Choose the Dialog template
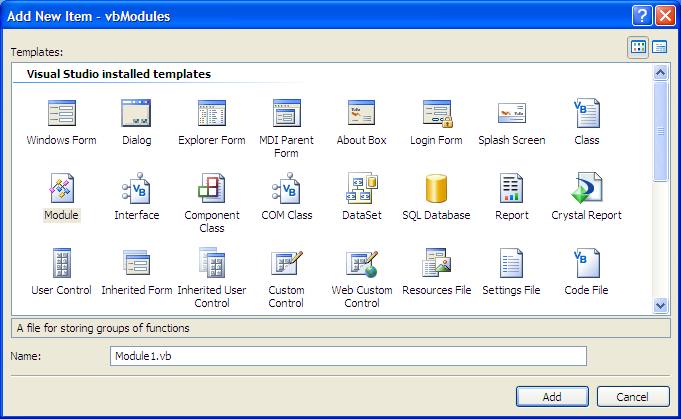The height and width of the screenshot is (419, 681). click(x=136, y=114)
